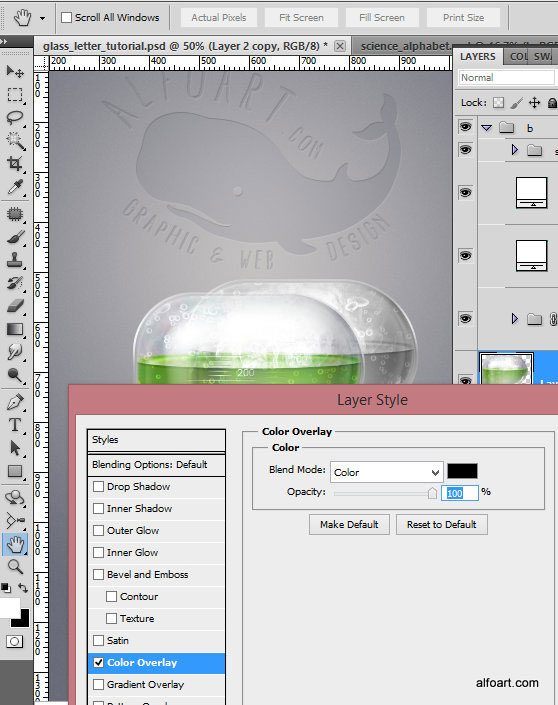This screenshot has width=558, height=705.
Task: Click the lock all padlock icon
Action: [x=552, y=103]
